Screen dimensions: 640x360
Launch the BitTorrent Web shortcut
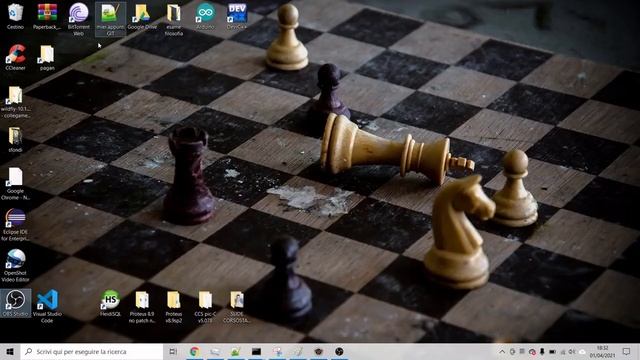point(78,19)
